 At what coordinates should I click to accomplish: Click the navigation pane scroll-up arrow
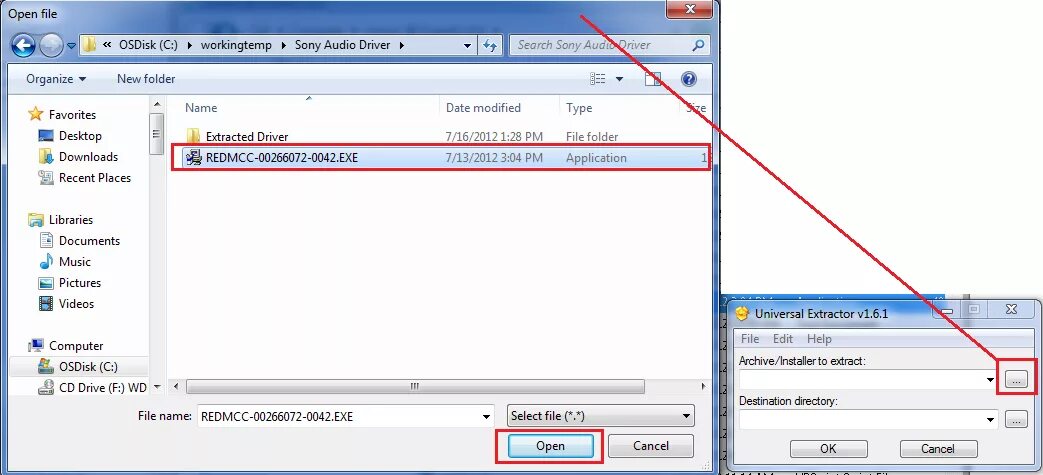[x=157, y=104]
